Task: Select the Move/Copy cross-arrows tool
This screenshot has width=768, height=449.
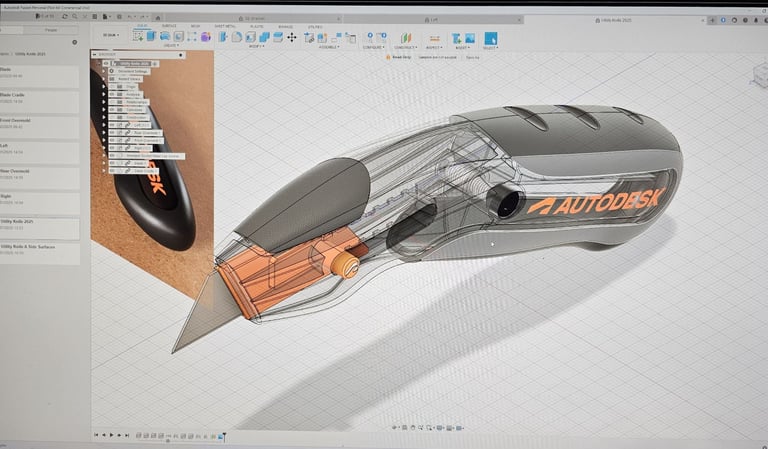Action: (292, 37)
